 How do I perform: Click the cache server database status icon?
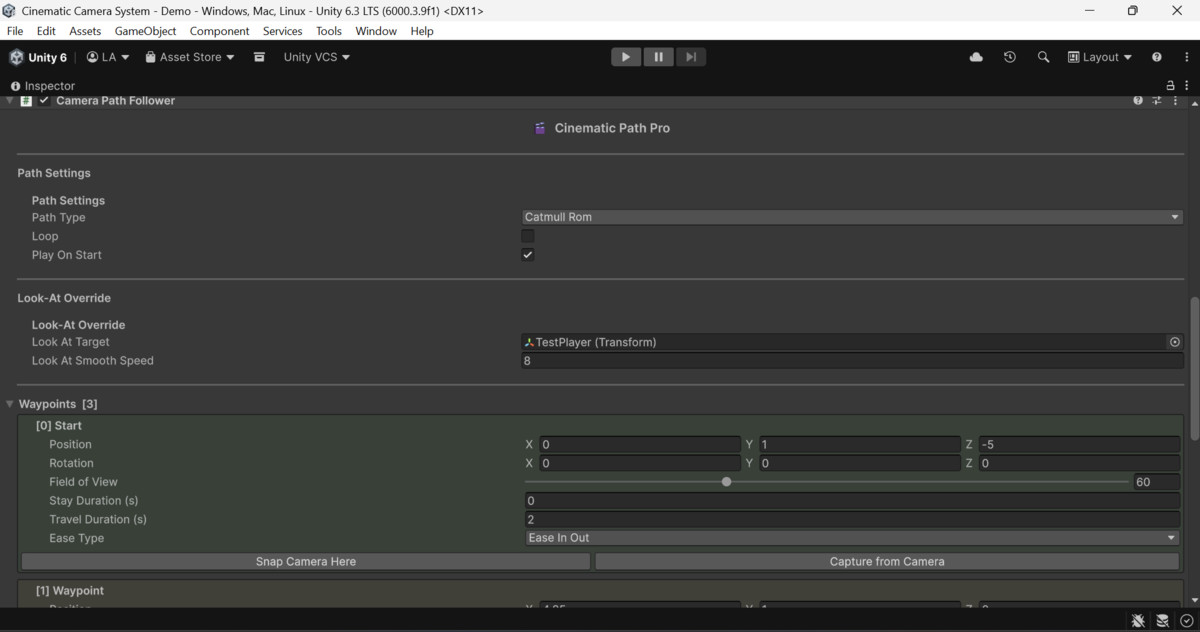pyautogui.click(x=1162, y=621)
